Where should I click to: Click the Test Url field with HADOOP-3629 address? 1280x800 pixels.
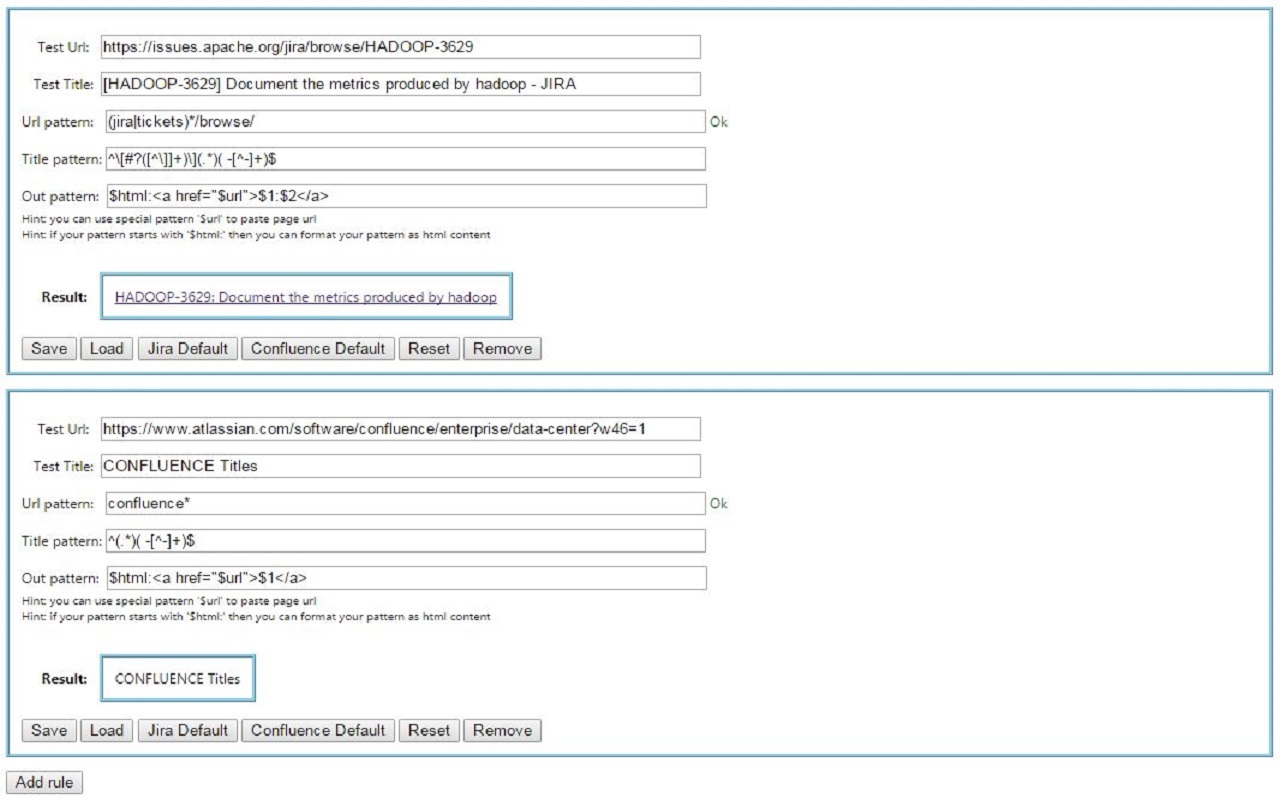tap(400, 47)
